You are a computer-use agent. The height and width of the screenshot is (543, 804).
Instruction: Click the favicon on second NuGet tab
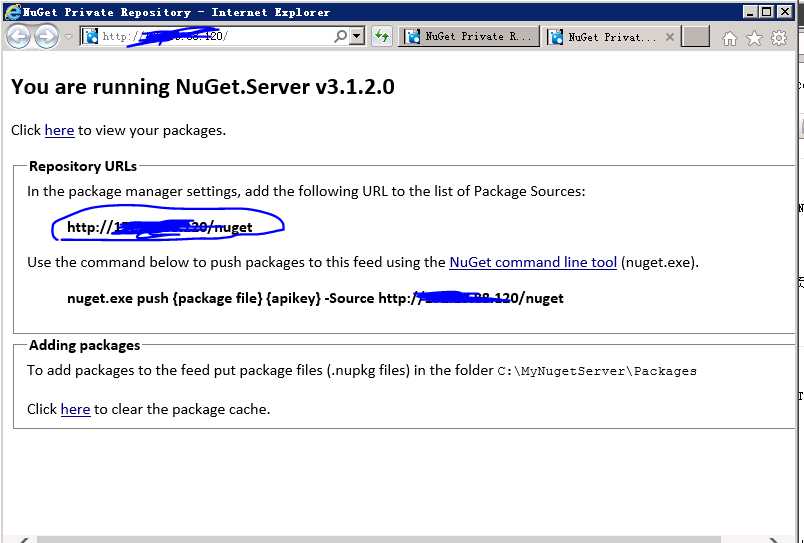pos(556,37)
